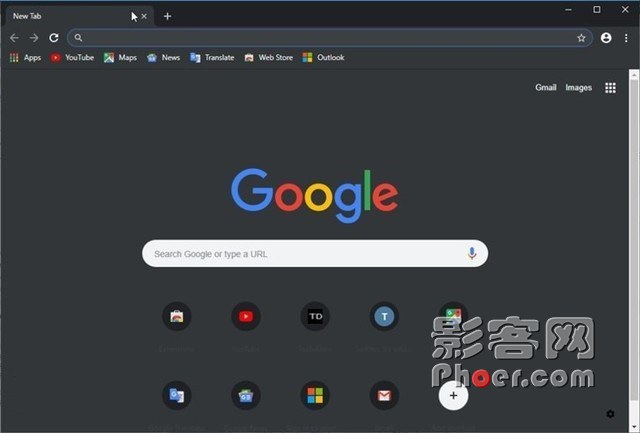Open the News bookmark

(x=163, y=58)
